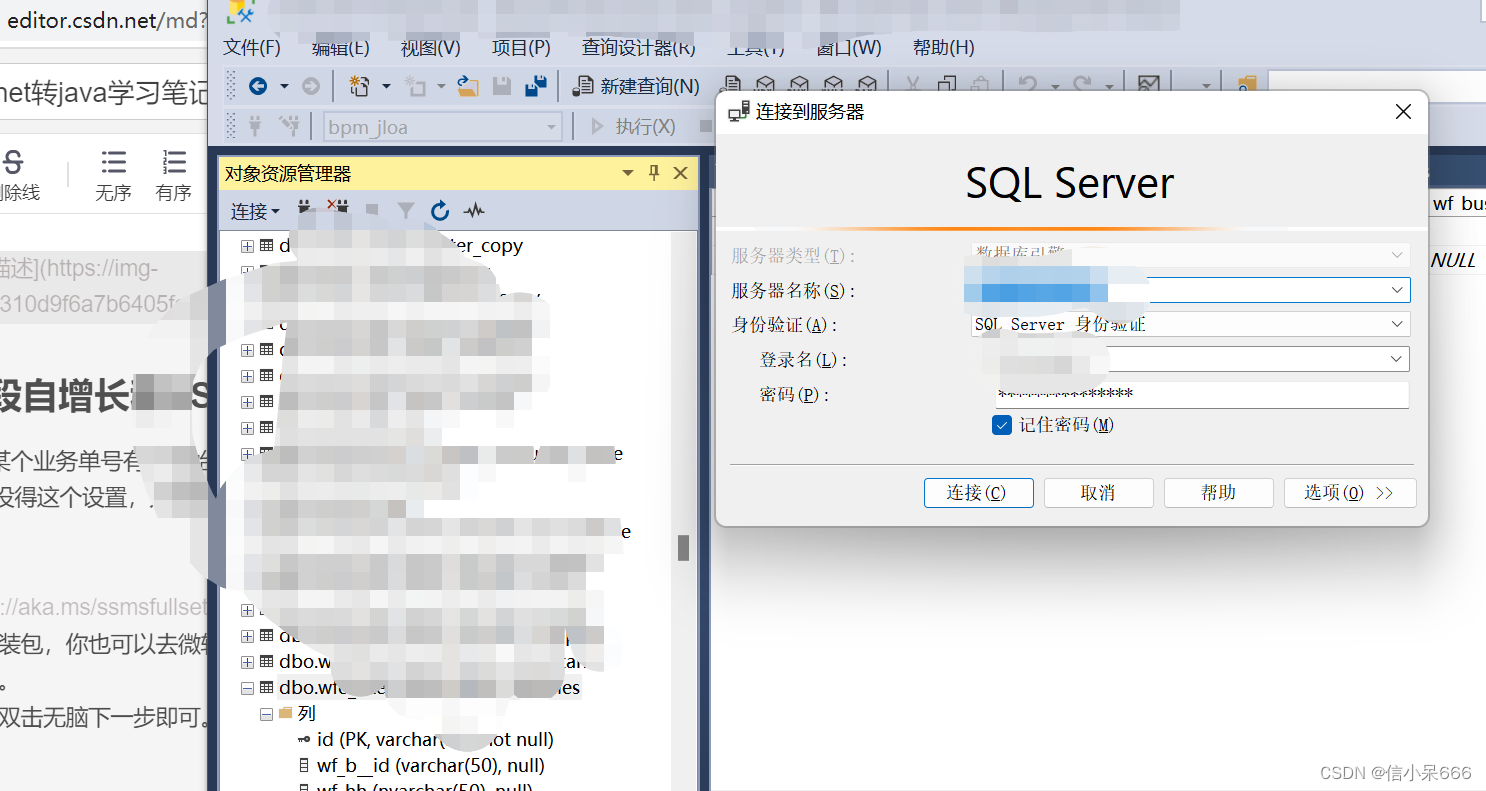Click the navigate backward arrow icon
This screenshot has width=1486, height=791.
(x=258, y=87)
